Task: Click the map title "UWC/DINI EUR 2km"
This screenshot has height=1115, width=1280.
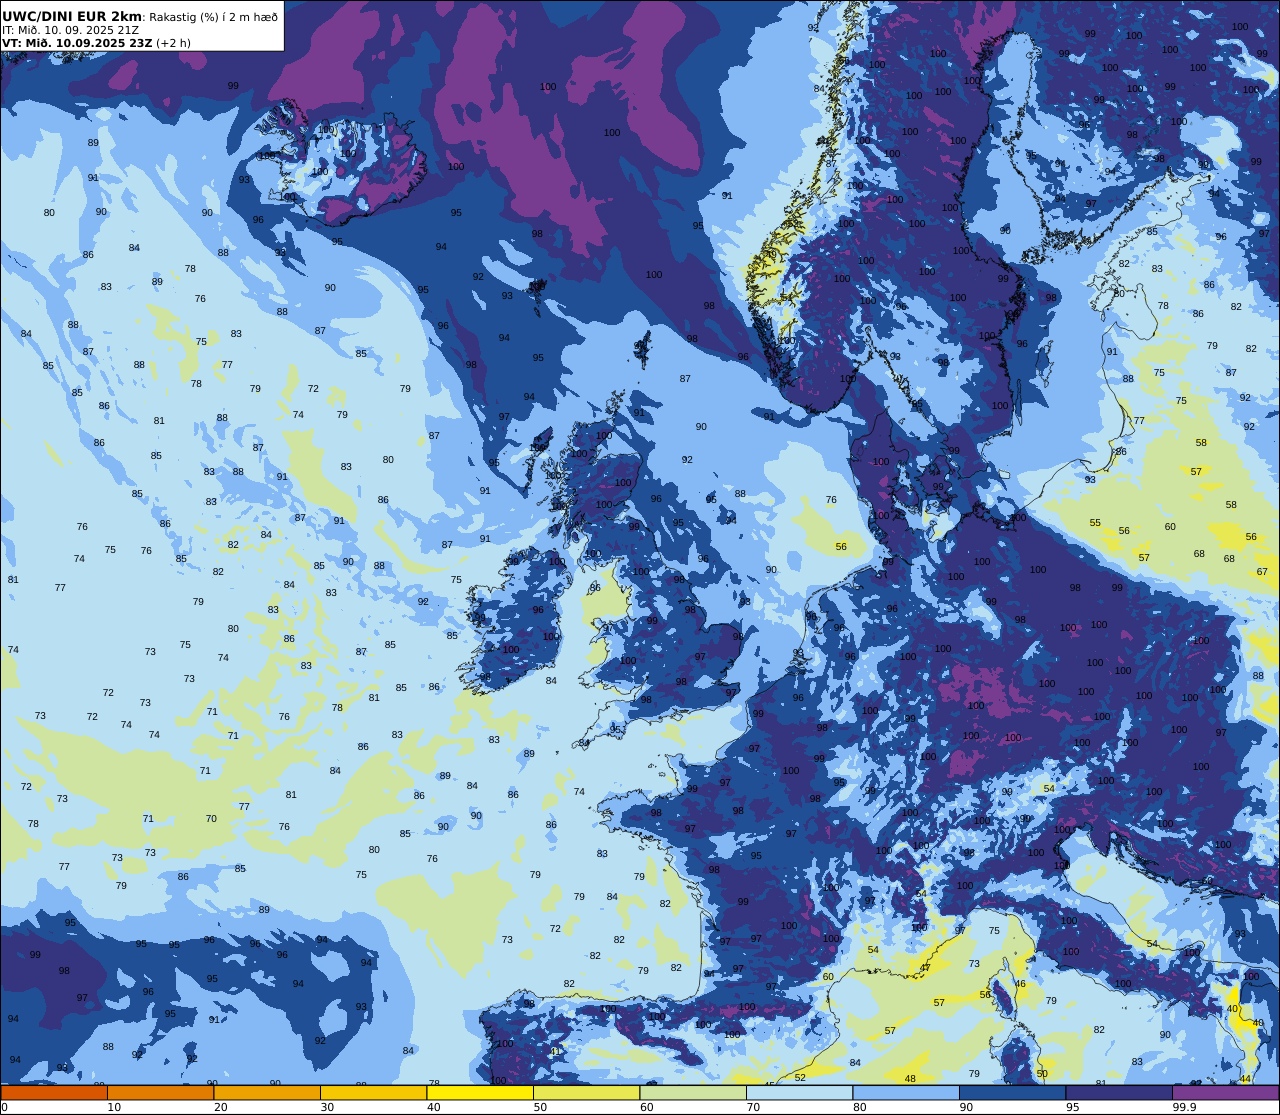Action: coord(72,16)
